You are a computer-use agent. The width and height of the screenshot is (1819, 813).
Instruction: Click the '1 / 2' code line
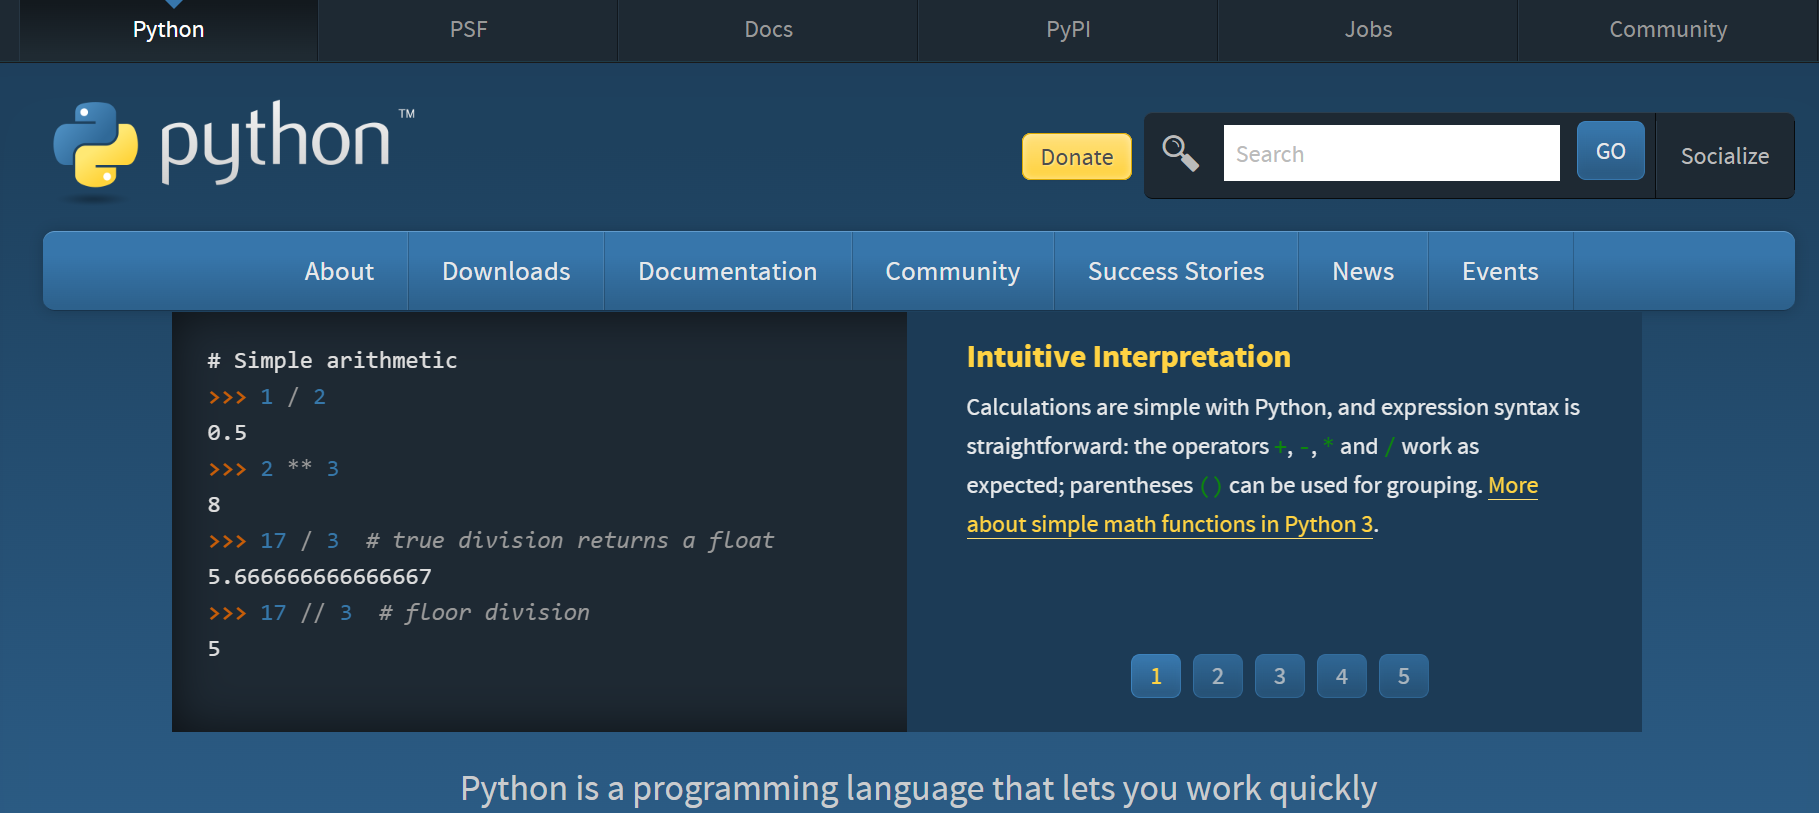pyautogui.click(x=267, y=396)
